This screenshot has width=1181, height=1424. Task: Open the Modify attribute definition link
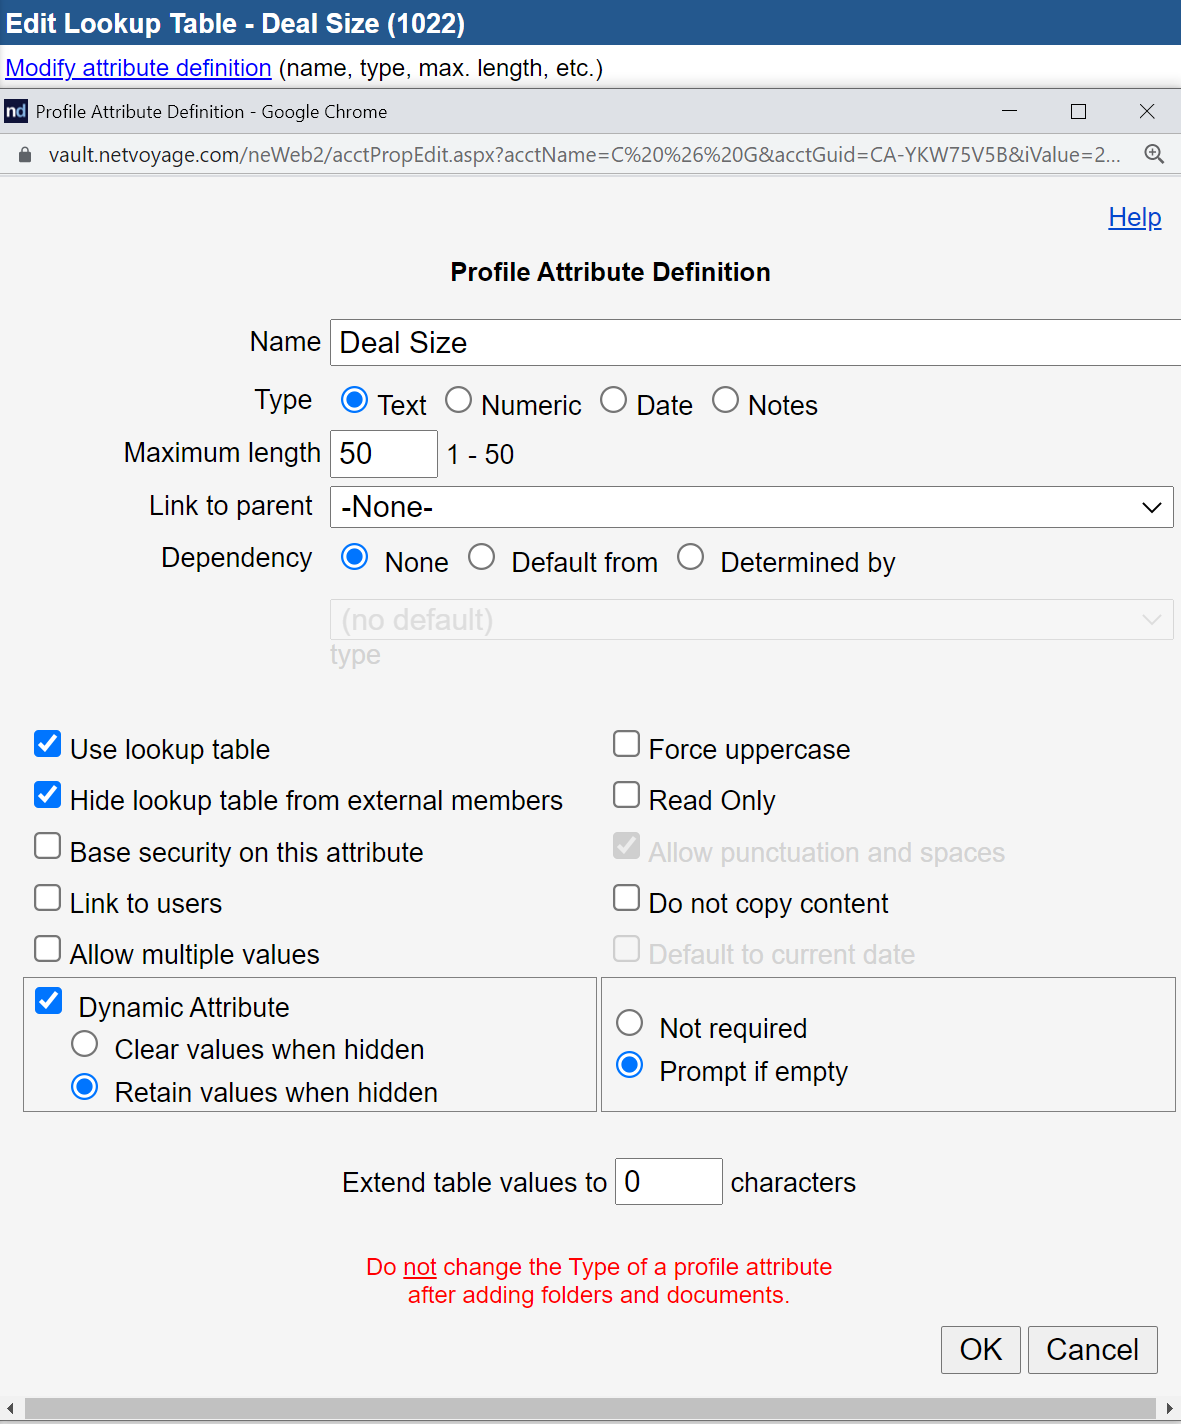point(137,68)
